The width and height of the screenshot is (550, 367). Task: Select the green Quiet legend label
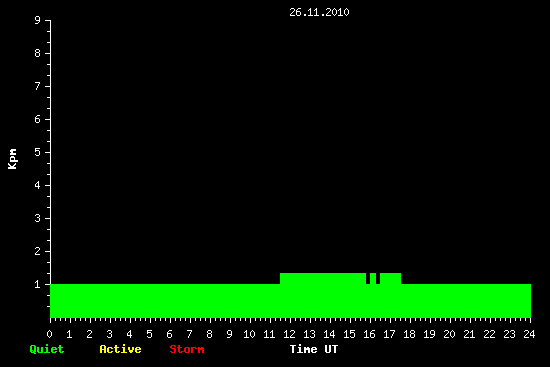click(x=47, y=349)
